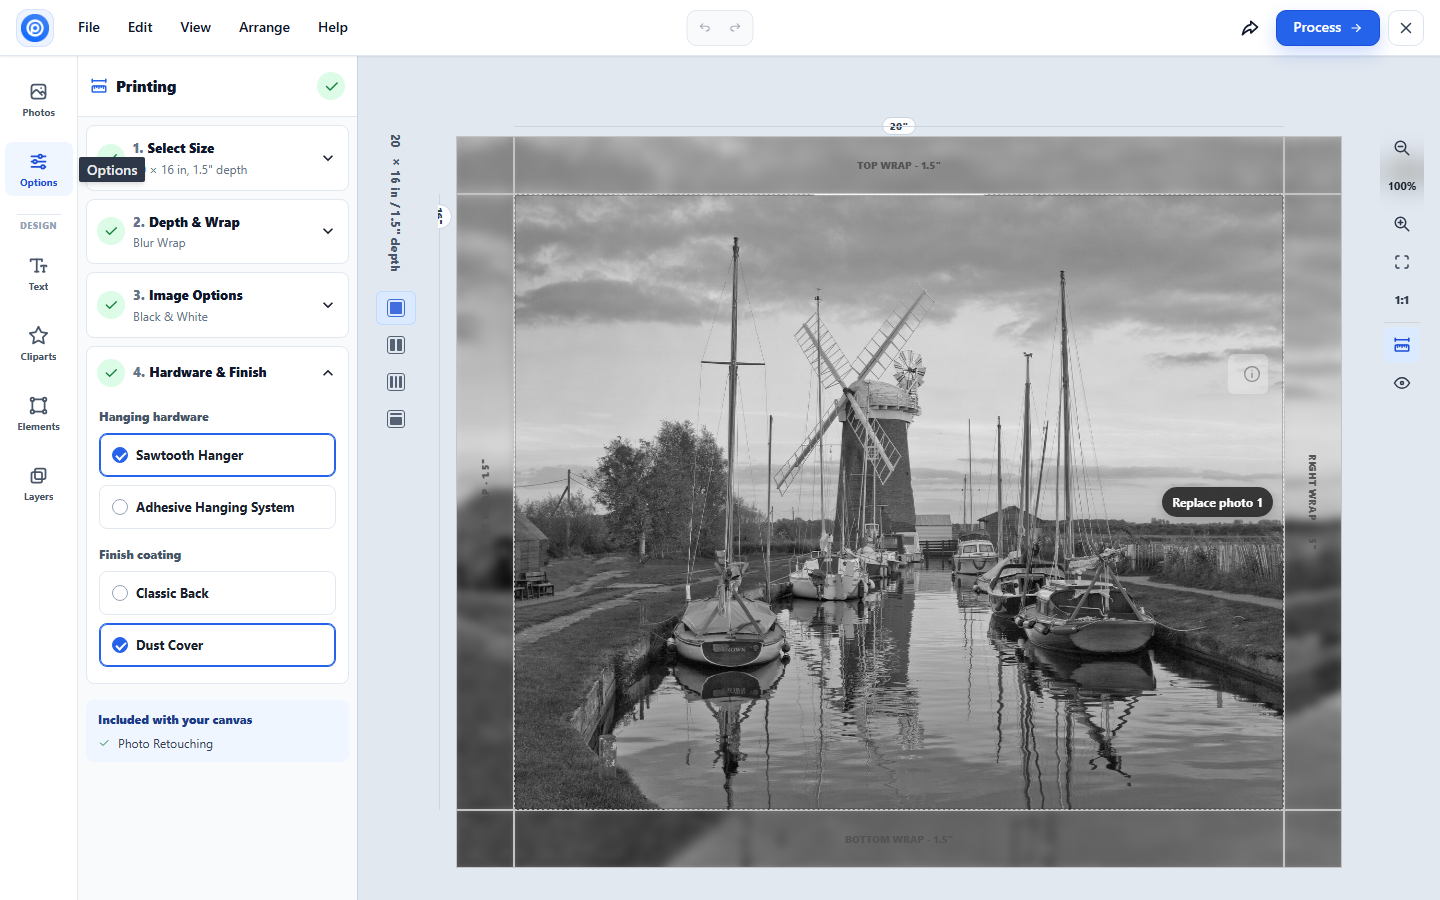Select the Text design tool
The image size is (1440, 900).
point(38,274)
